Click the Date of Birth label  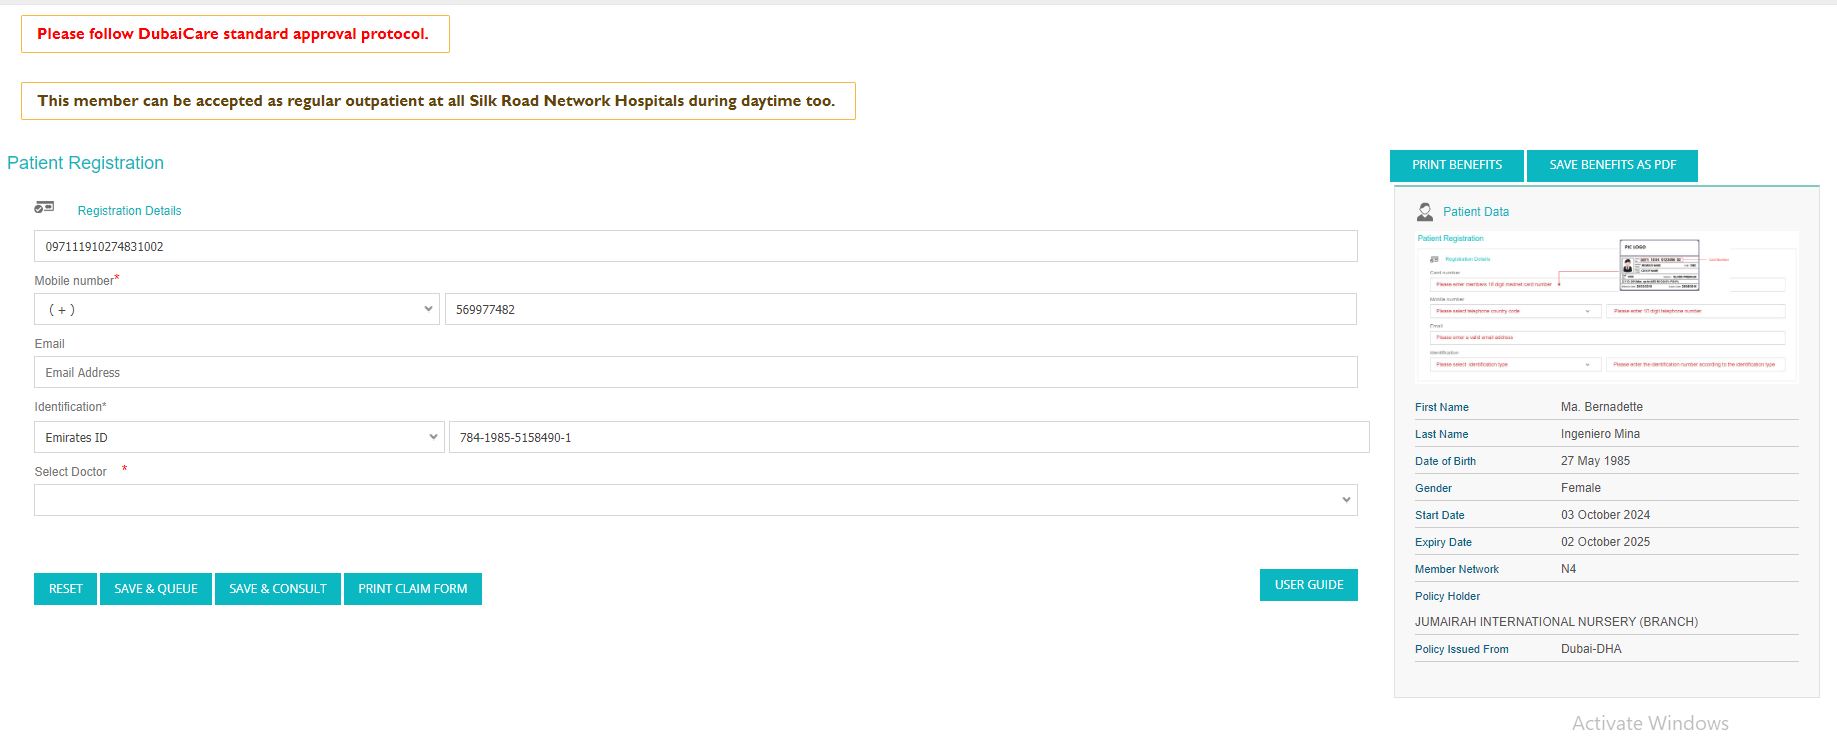coord(1446,461)
